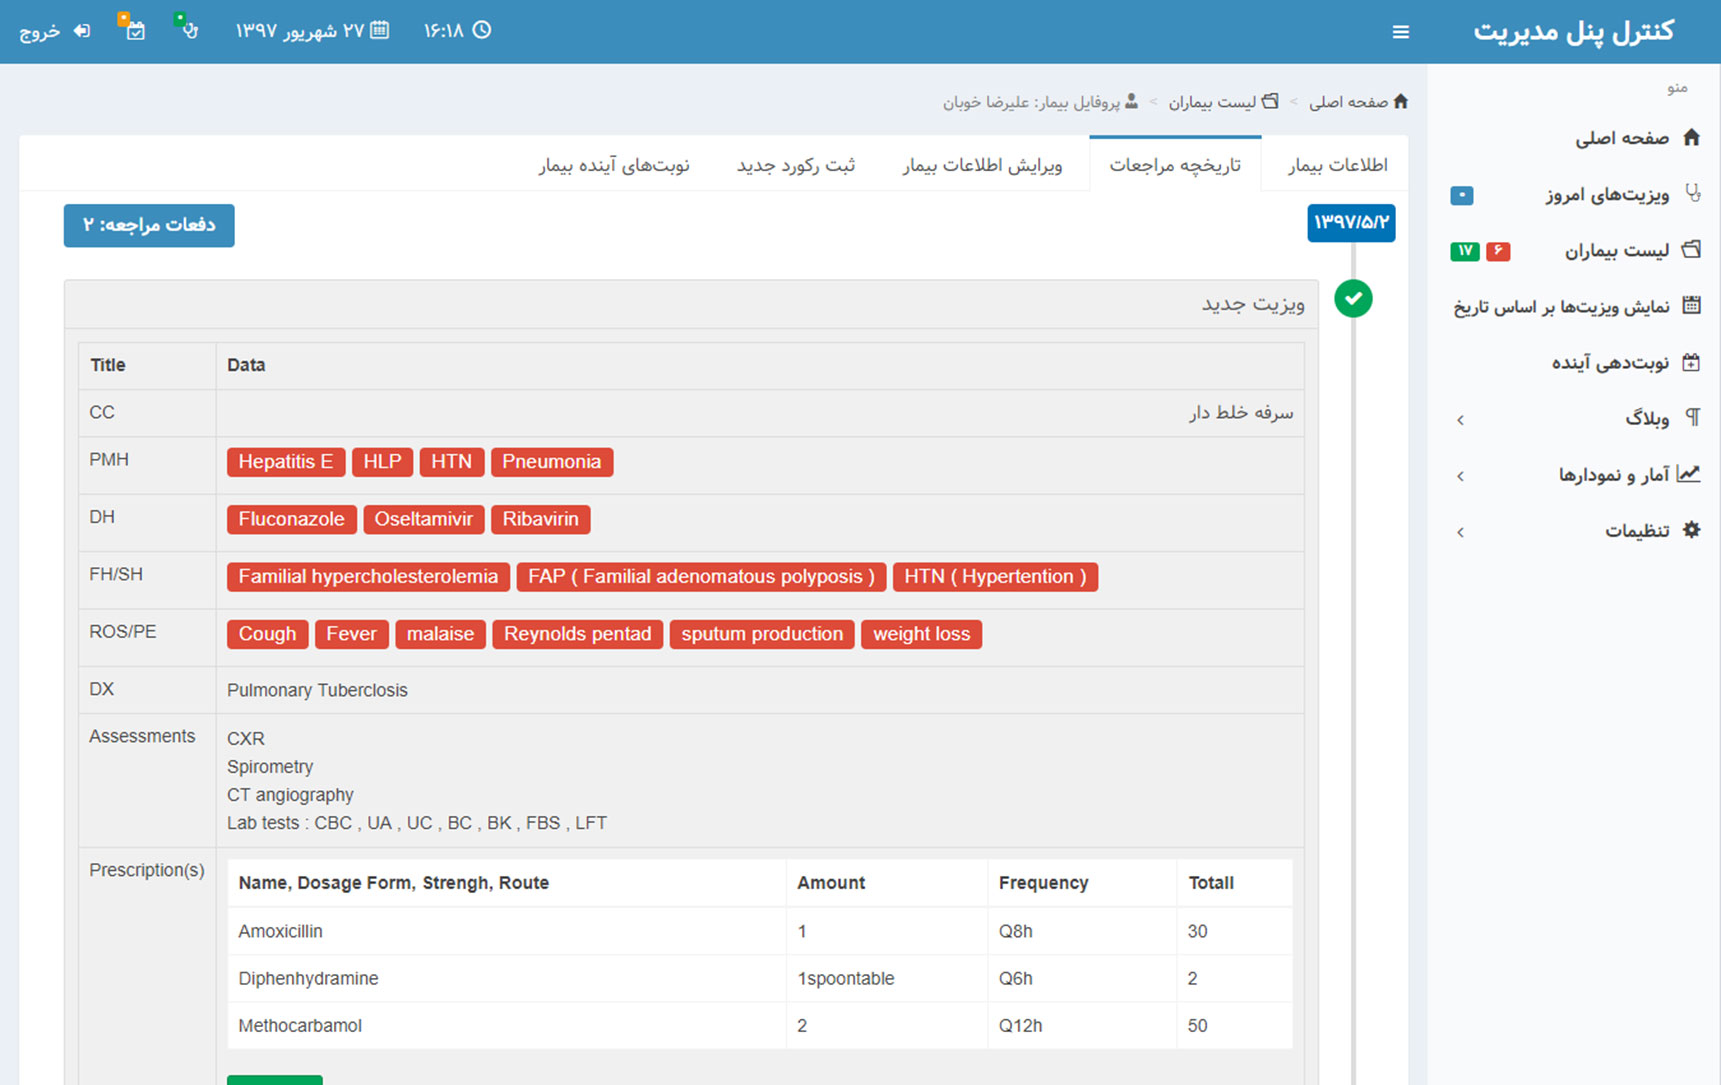The width and height of the screenshot is (1721, 1085).
Task: Open نوبت‌دهی آینده in the sidebar
Action: click(x=1609, y=362)
